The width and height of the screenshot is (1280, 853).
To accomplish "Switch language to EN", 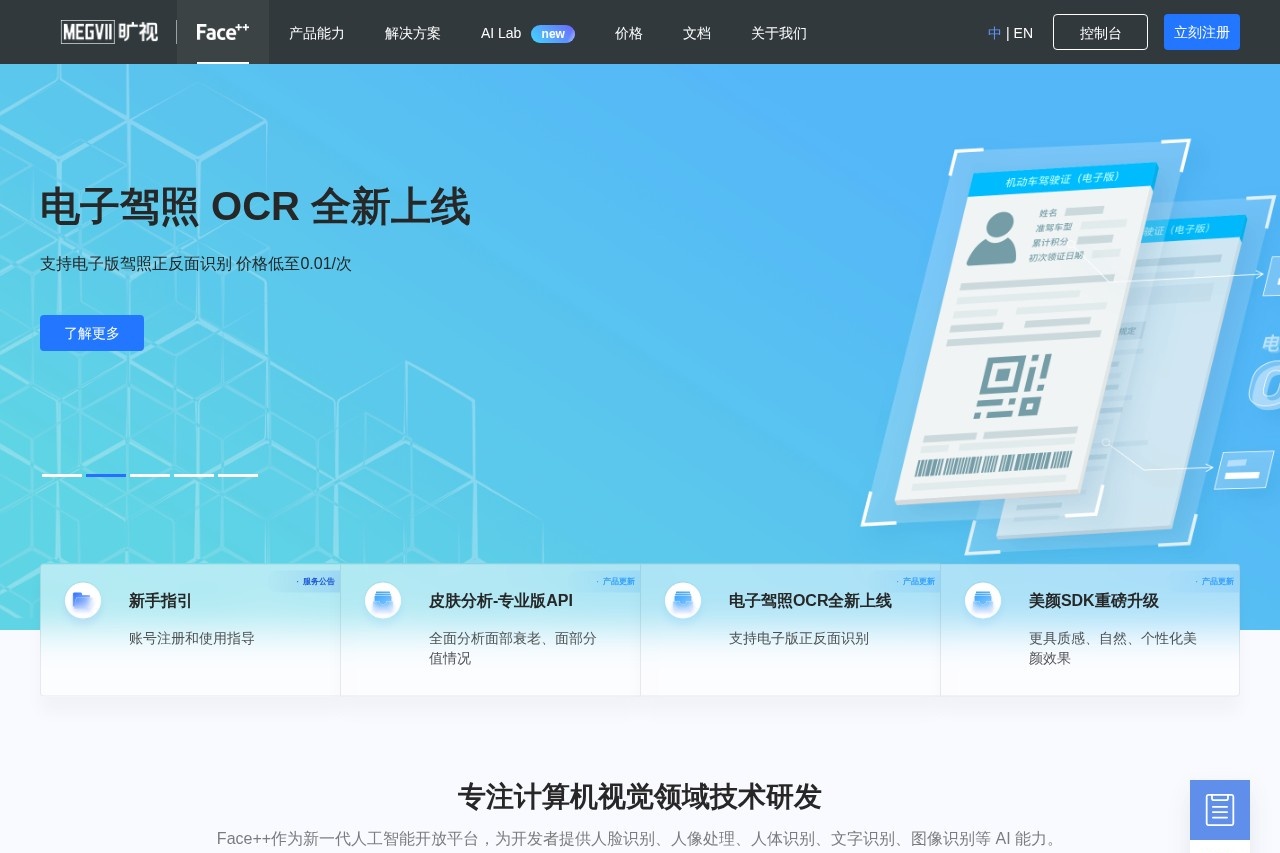I will [x=1023, y=33].
